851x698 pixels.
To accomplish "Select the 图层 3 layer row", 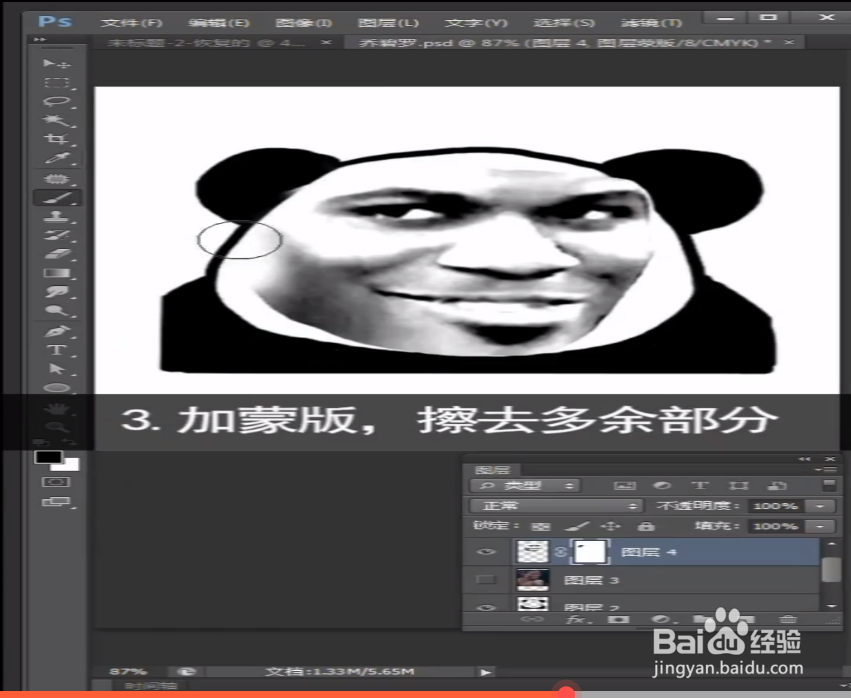I will pos(640,580).
